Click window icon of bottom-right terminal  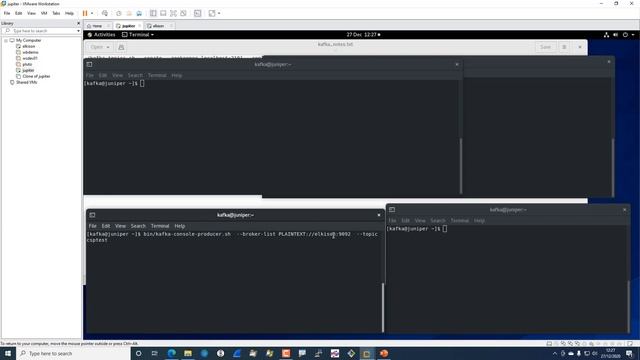click(x=392, y=209)
